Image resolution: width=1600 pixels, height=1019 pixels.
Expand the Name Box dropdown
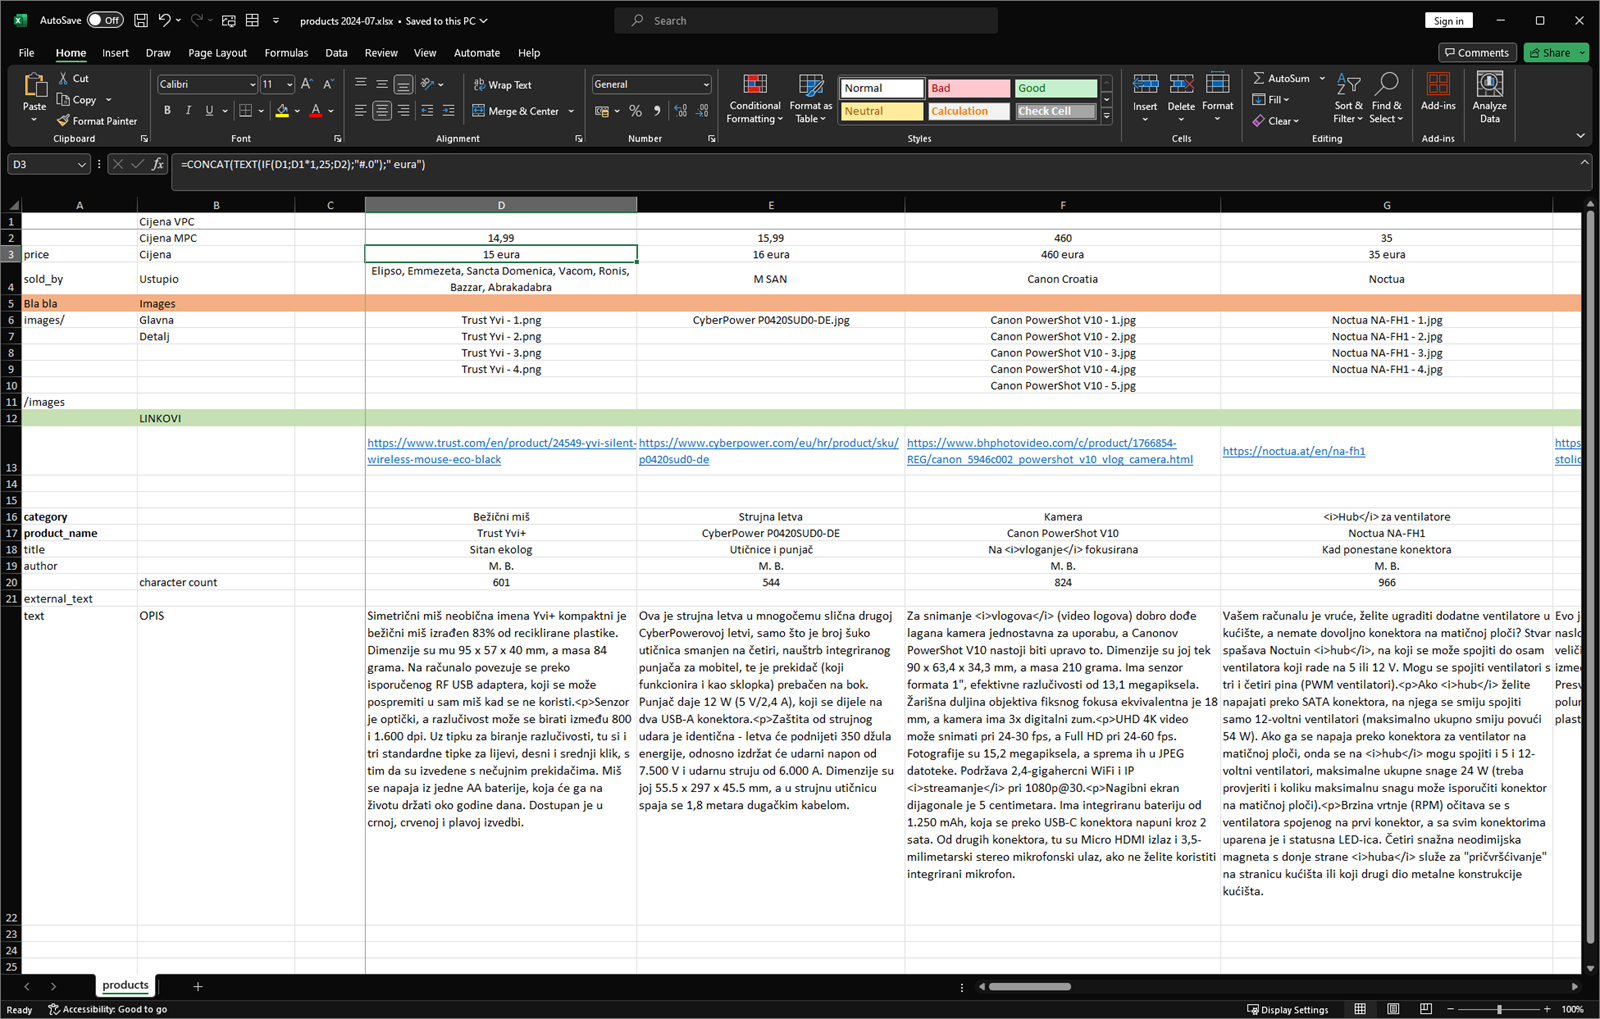[x=81, y=164]
